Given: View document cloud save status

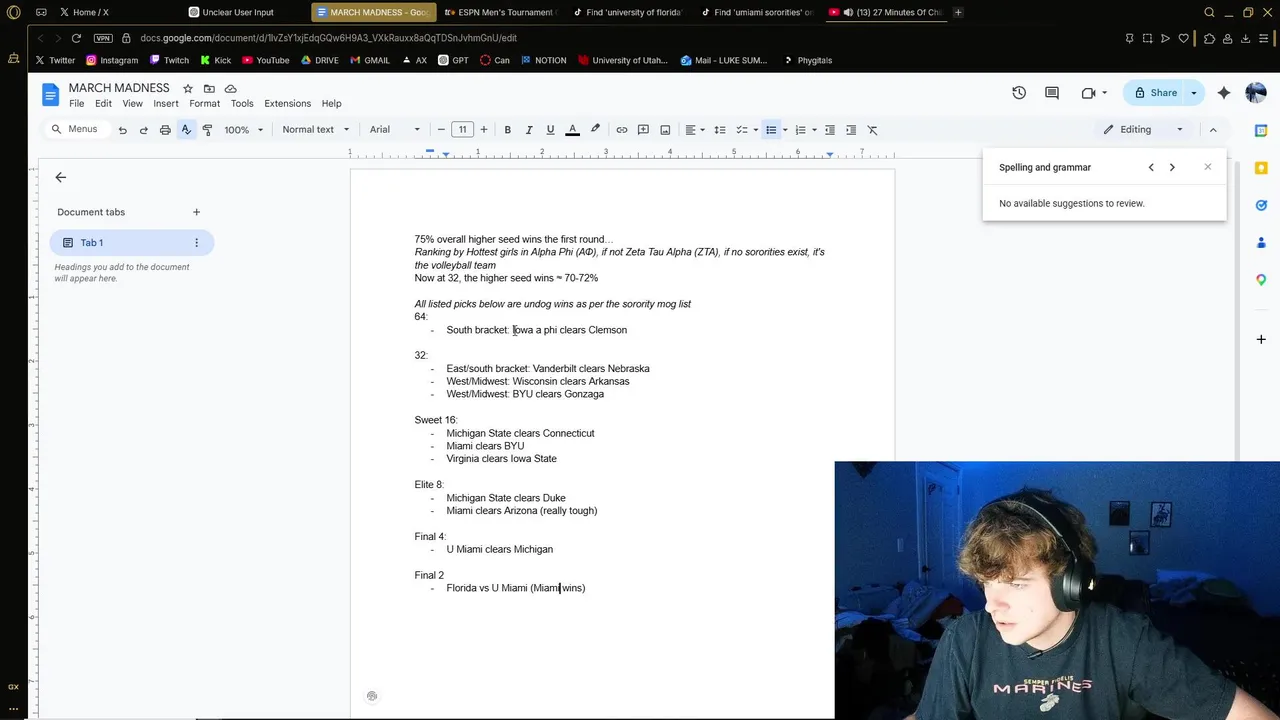Looking at the screenshot, I should pyautogui.click(x=231, y=89).
